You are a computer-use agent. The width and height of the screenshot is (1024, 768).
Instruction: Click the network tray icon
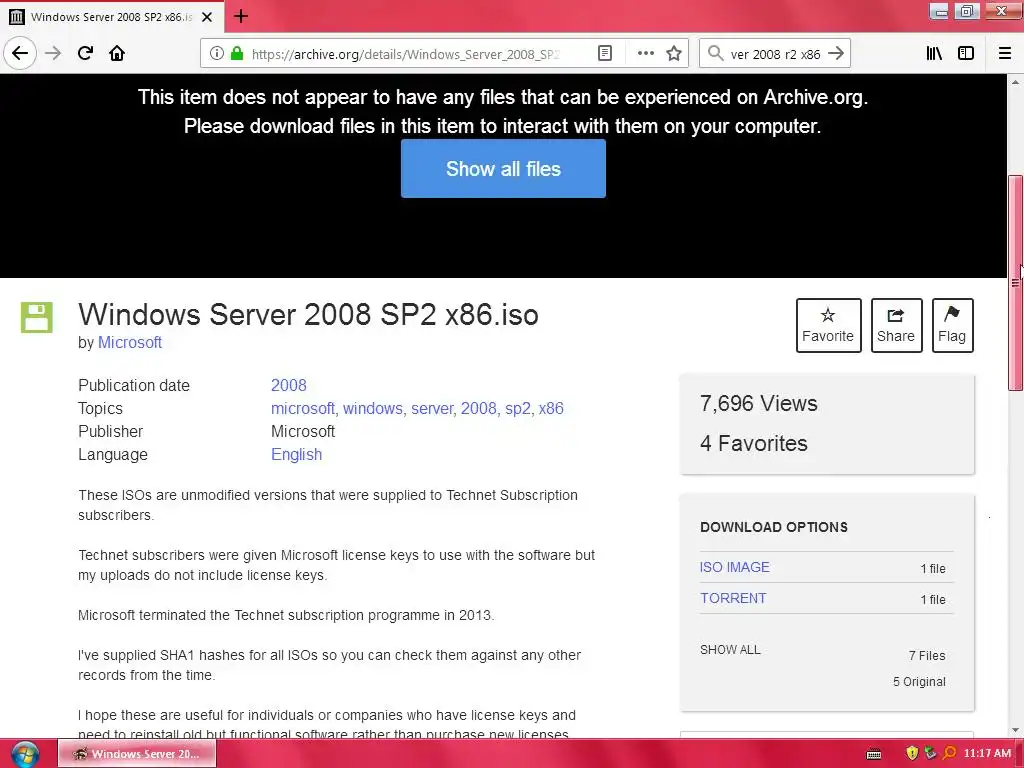point(931,754)
